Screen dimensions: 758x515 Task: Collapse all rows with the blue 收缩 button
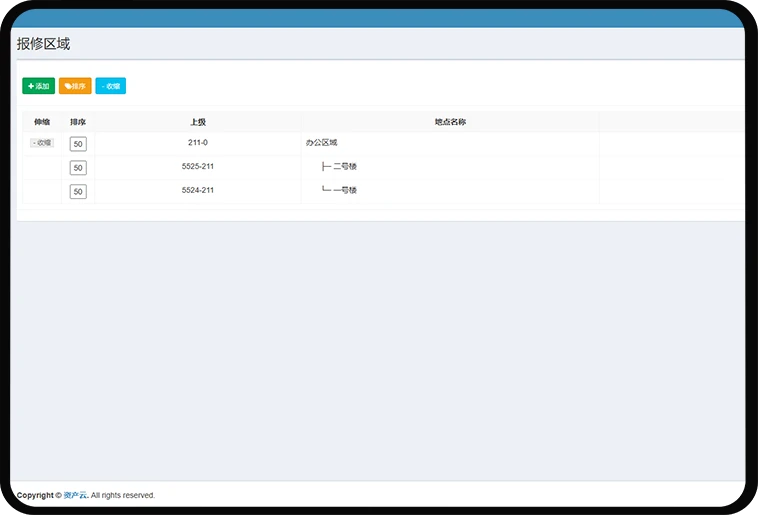point(110,86)
